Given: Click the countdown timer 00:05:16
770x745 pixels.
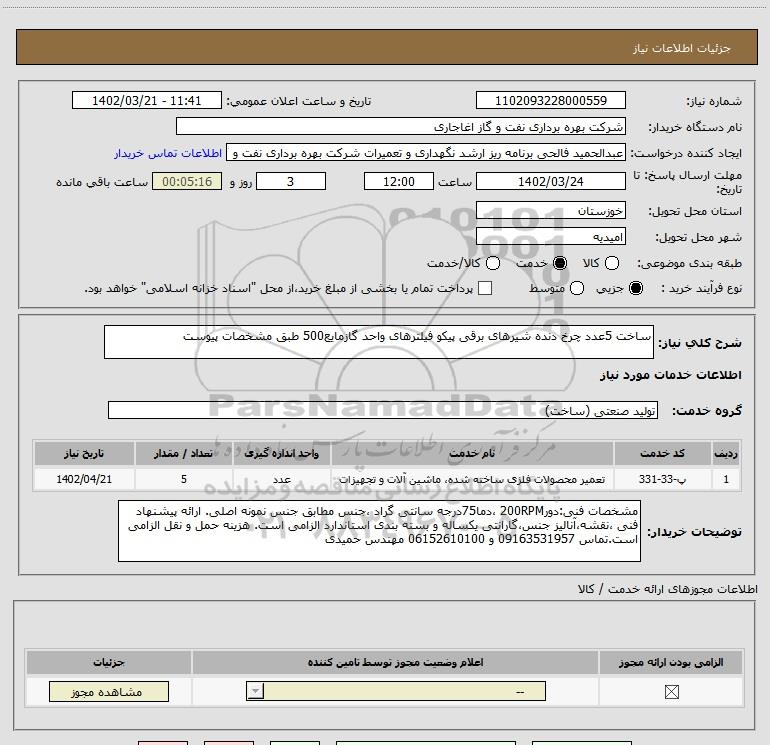Looking at the screenshot, I should [x=187, y=181].
